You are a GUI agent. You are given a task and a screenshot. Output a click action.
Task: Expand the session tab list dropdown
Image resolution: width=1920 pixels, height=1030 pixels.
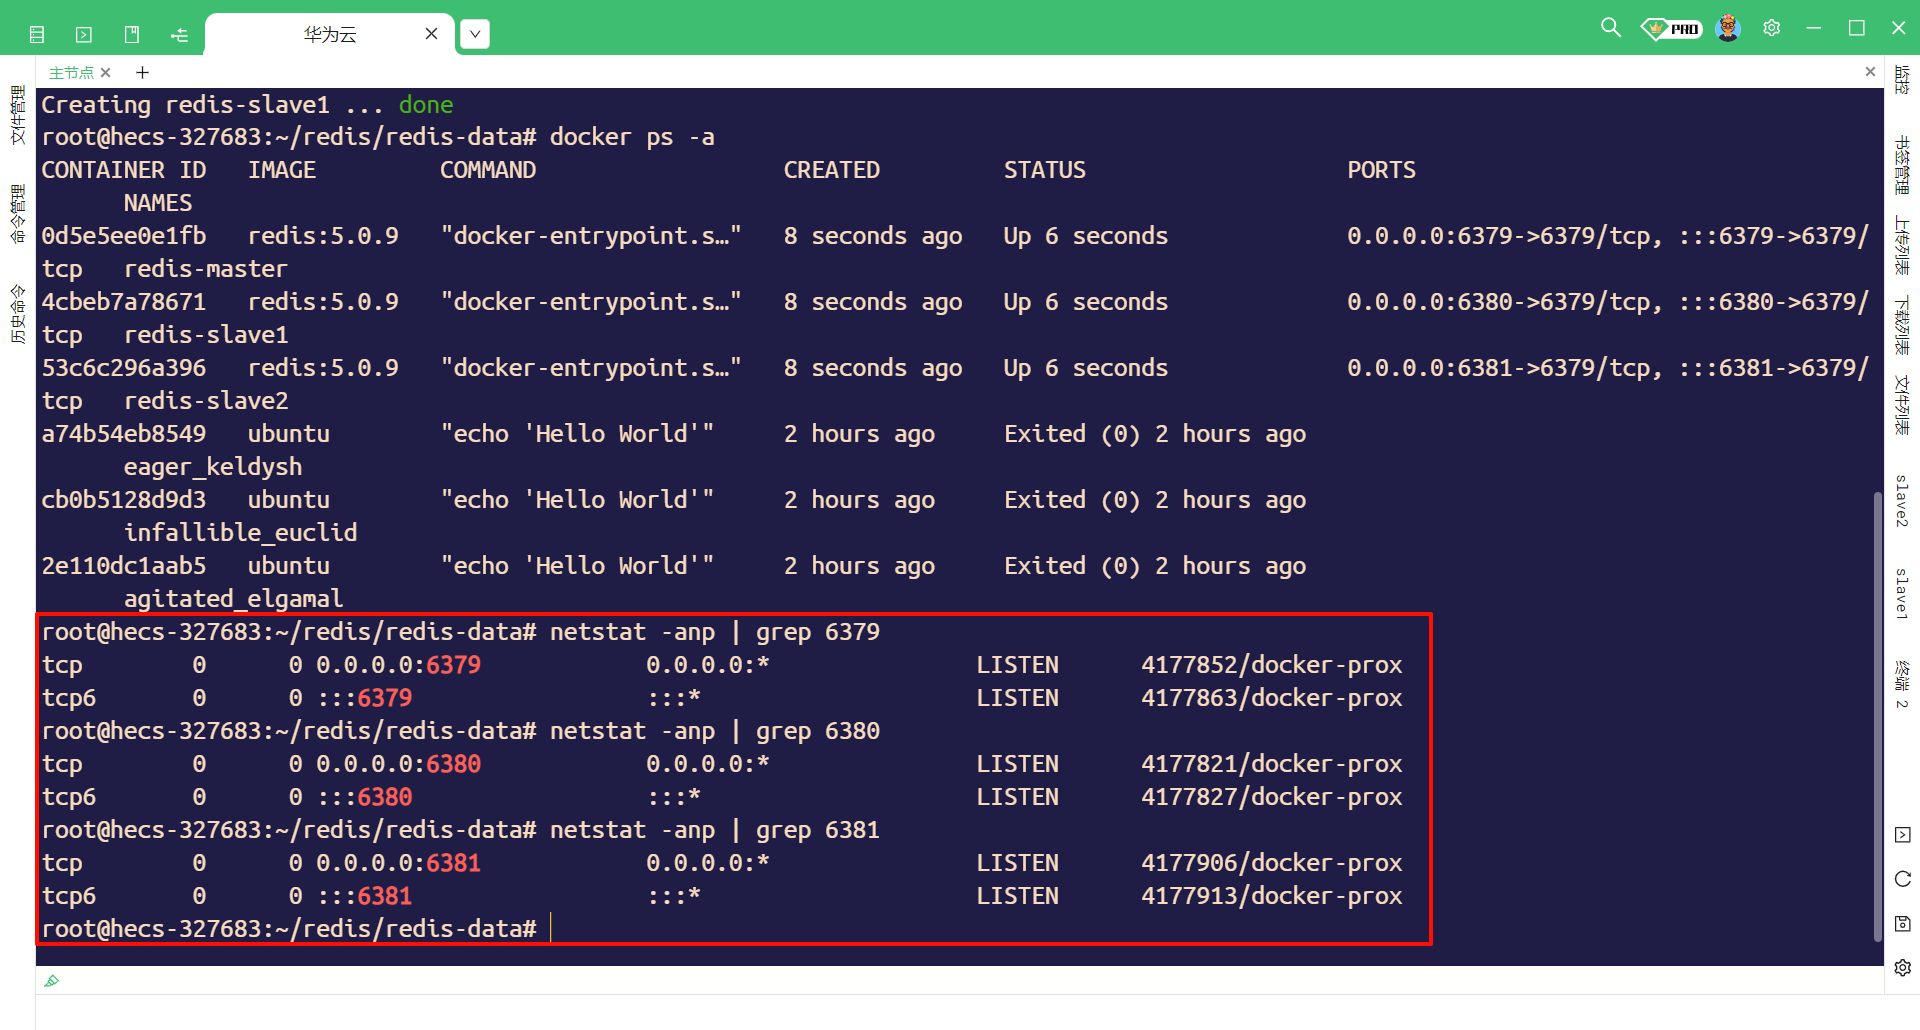pos(475,34)
